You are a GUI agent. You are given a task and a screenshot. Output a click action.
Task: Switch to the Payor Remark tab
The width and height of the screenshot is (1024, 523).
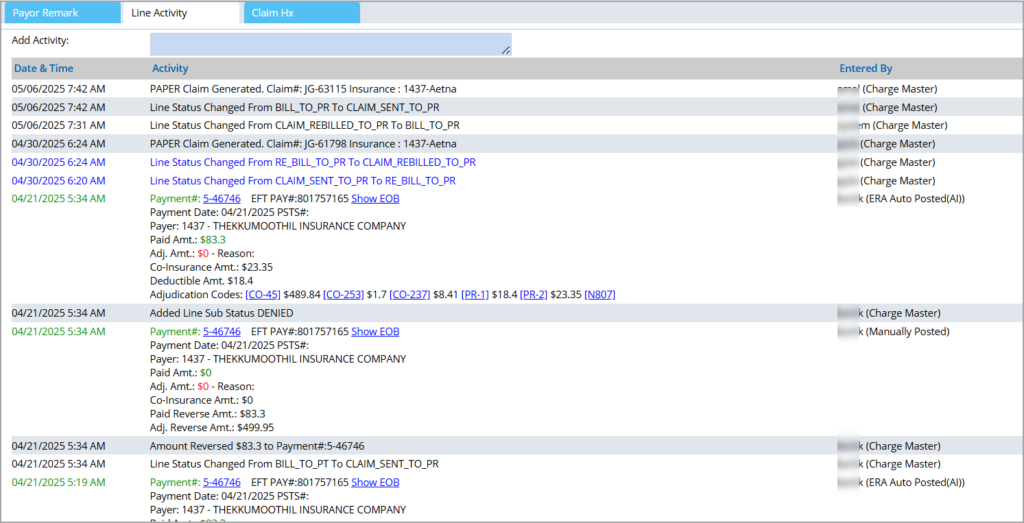point(58,13)
